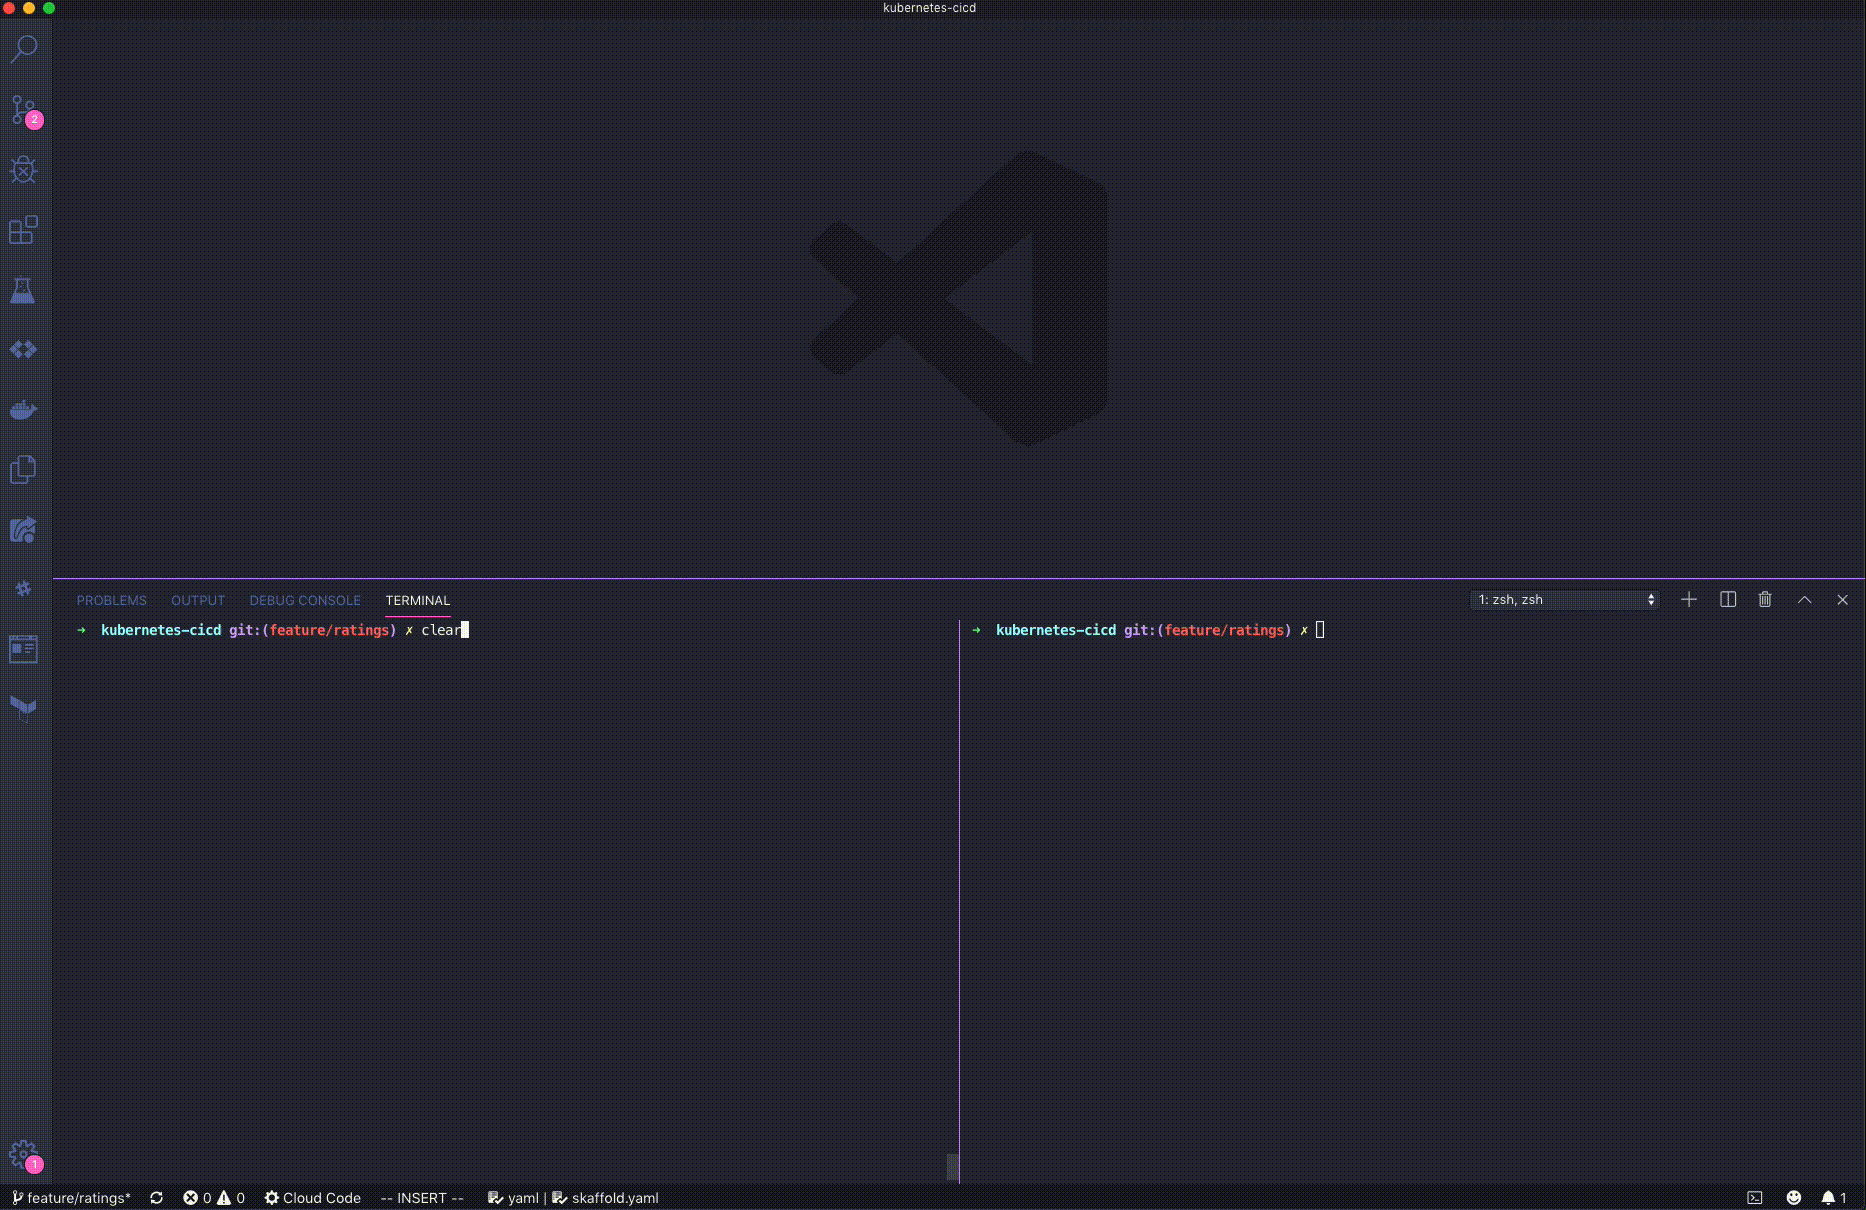Click skaffold.yaml status bar item
The width and height of the screenshot is (1866, 1210).
[606, 1198]
